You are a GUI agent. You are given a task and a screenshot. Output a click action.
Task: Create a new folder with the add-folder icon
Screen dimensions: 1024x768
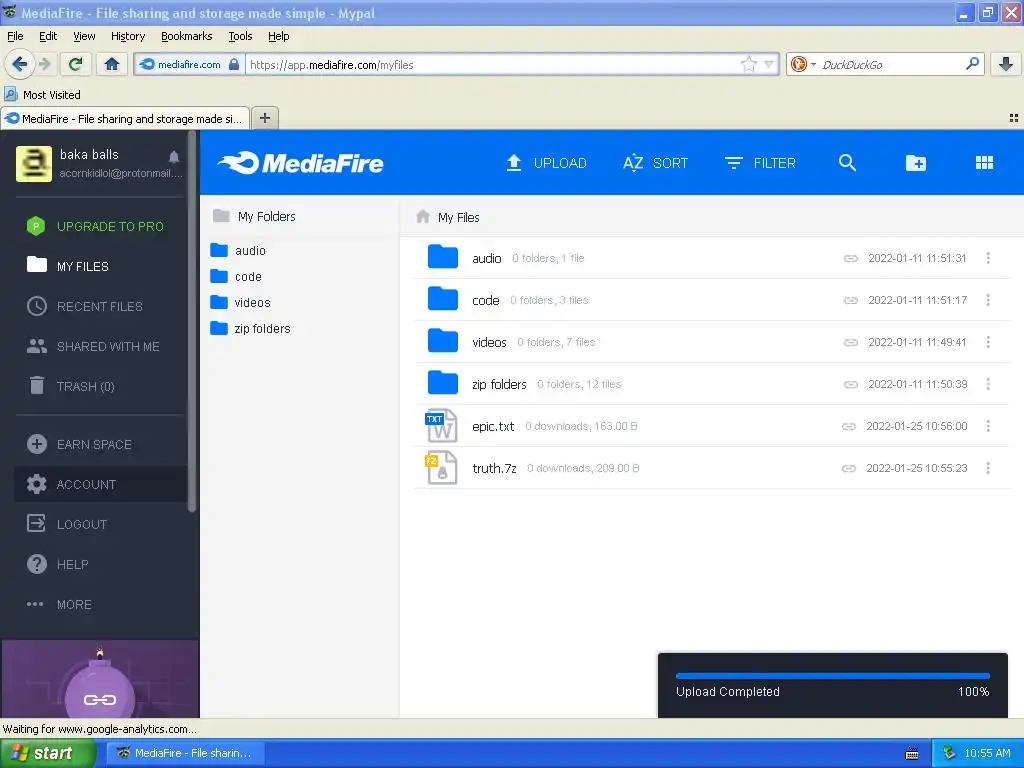point(916,163)
